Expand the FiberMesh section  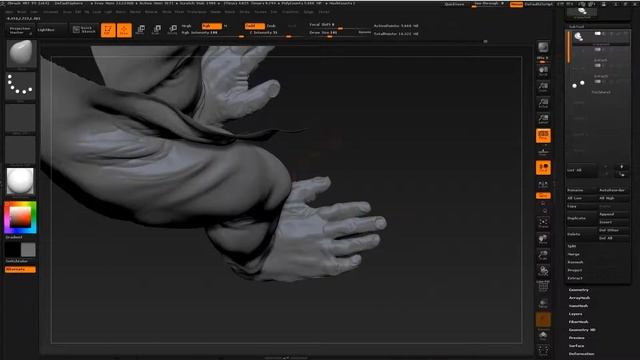pyautogui.click(x=579, y=322)
